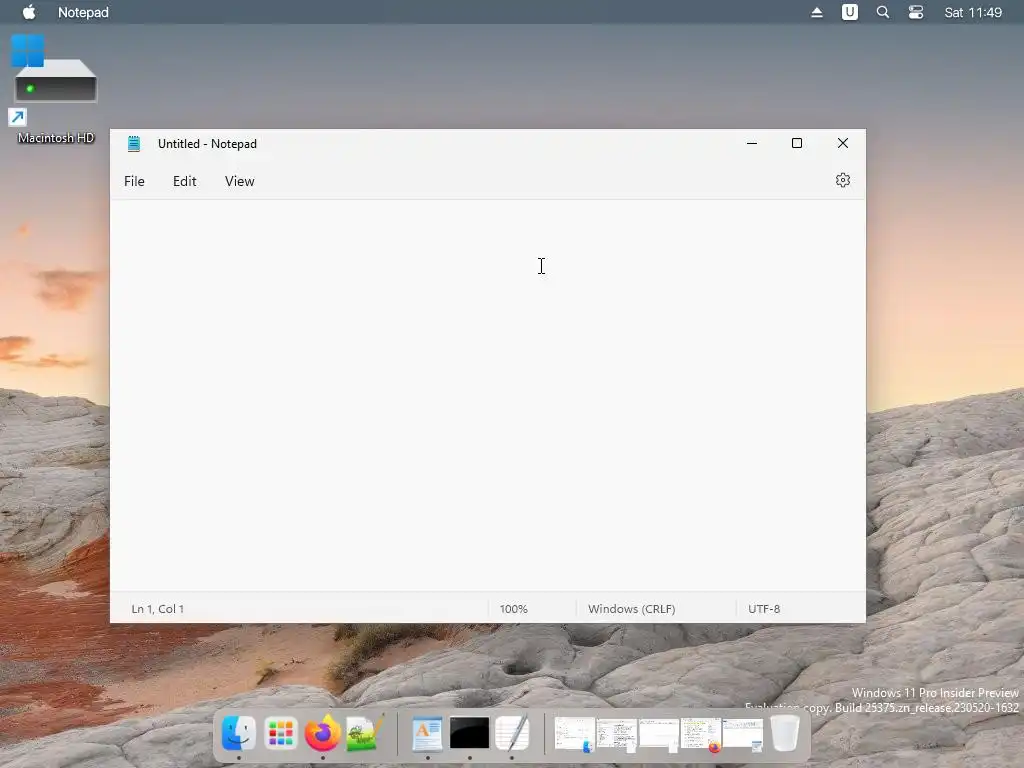The image size is (1024, 768).
Task: Select the minimized window thumbnail with Finder badge
Action: 574,735
